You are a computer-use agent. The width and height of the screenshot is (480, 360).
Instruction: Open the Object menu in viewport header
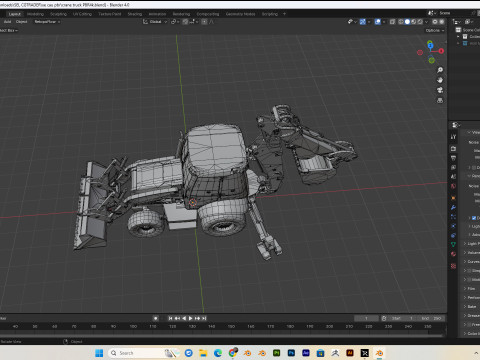21,22
